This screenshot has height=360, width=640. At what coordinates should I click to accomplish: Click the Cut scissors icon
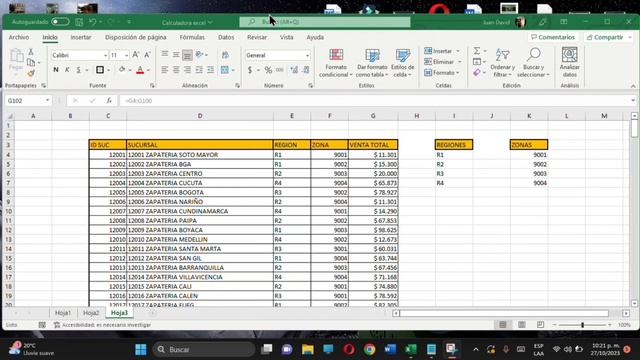click(31, 52)
